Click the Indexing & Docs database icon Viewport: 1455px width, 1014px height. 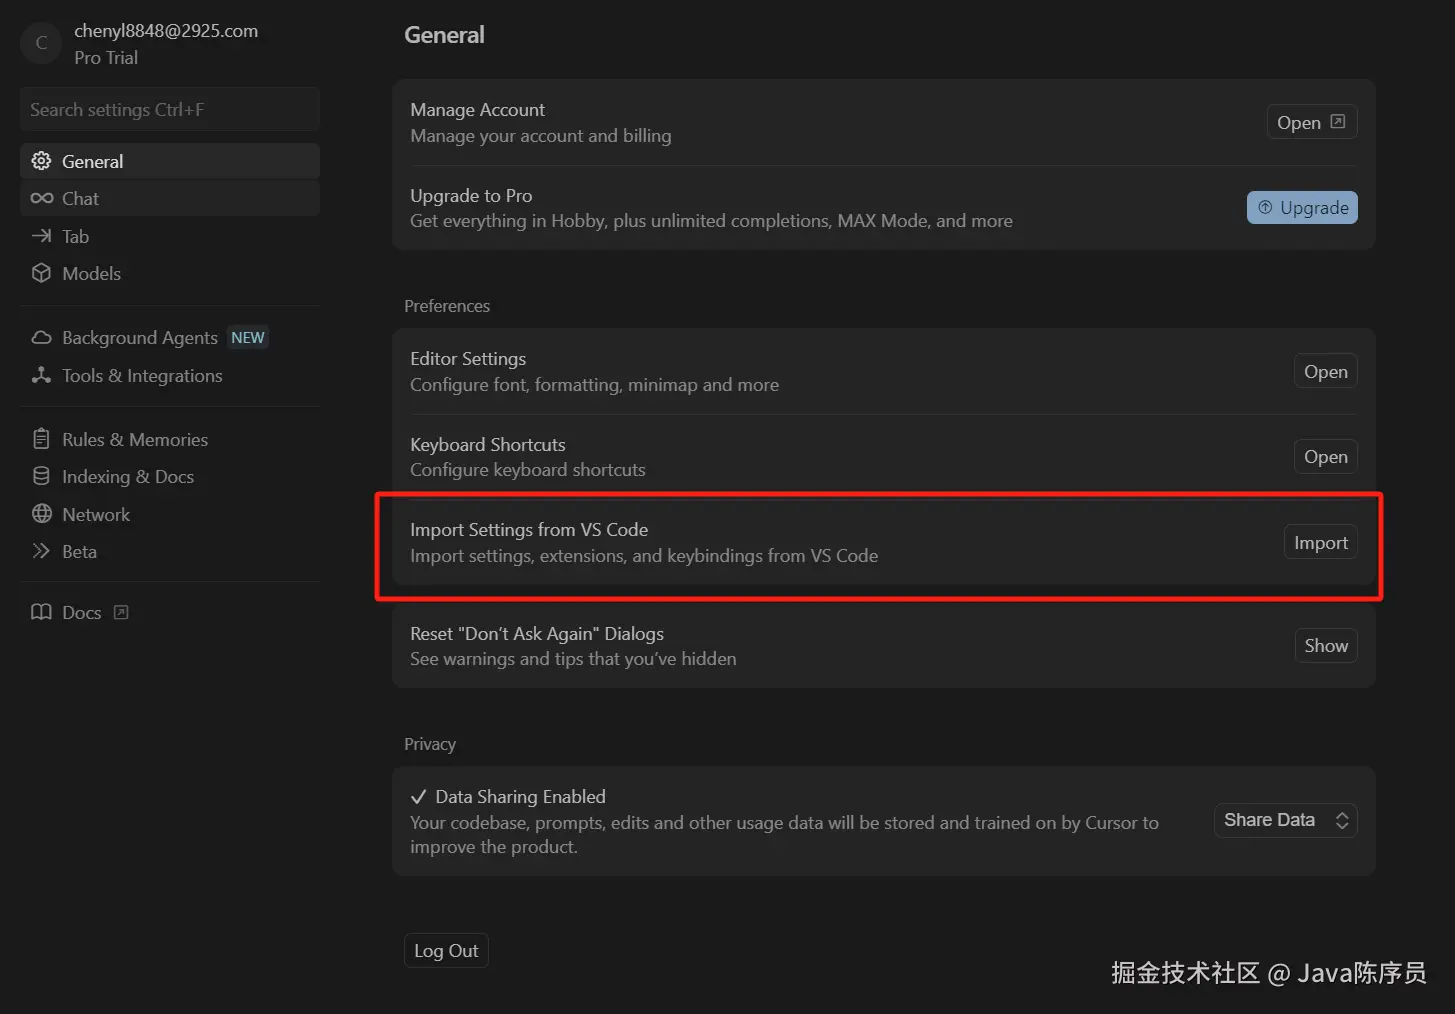point(41,476)
